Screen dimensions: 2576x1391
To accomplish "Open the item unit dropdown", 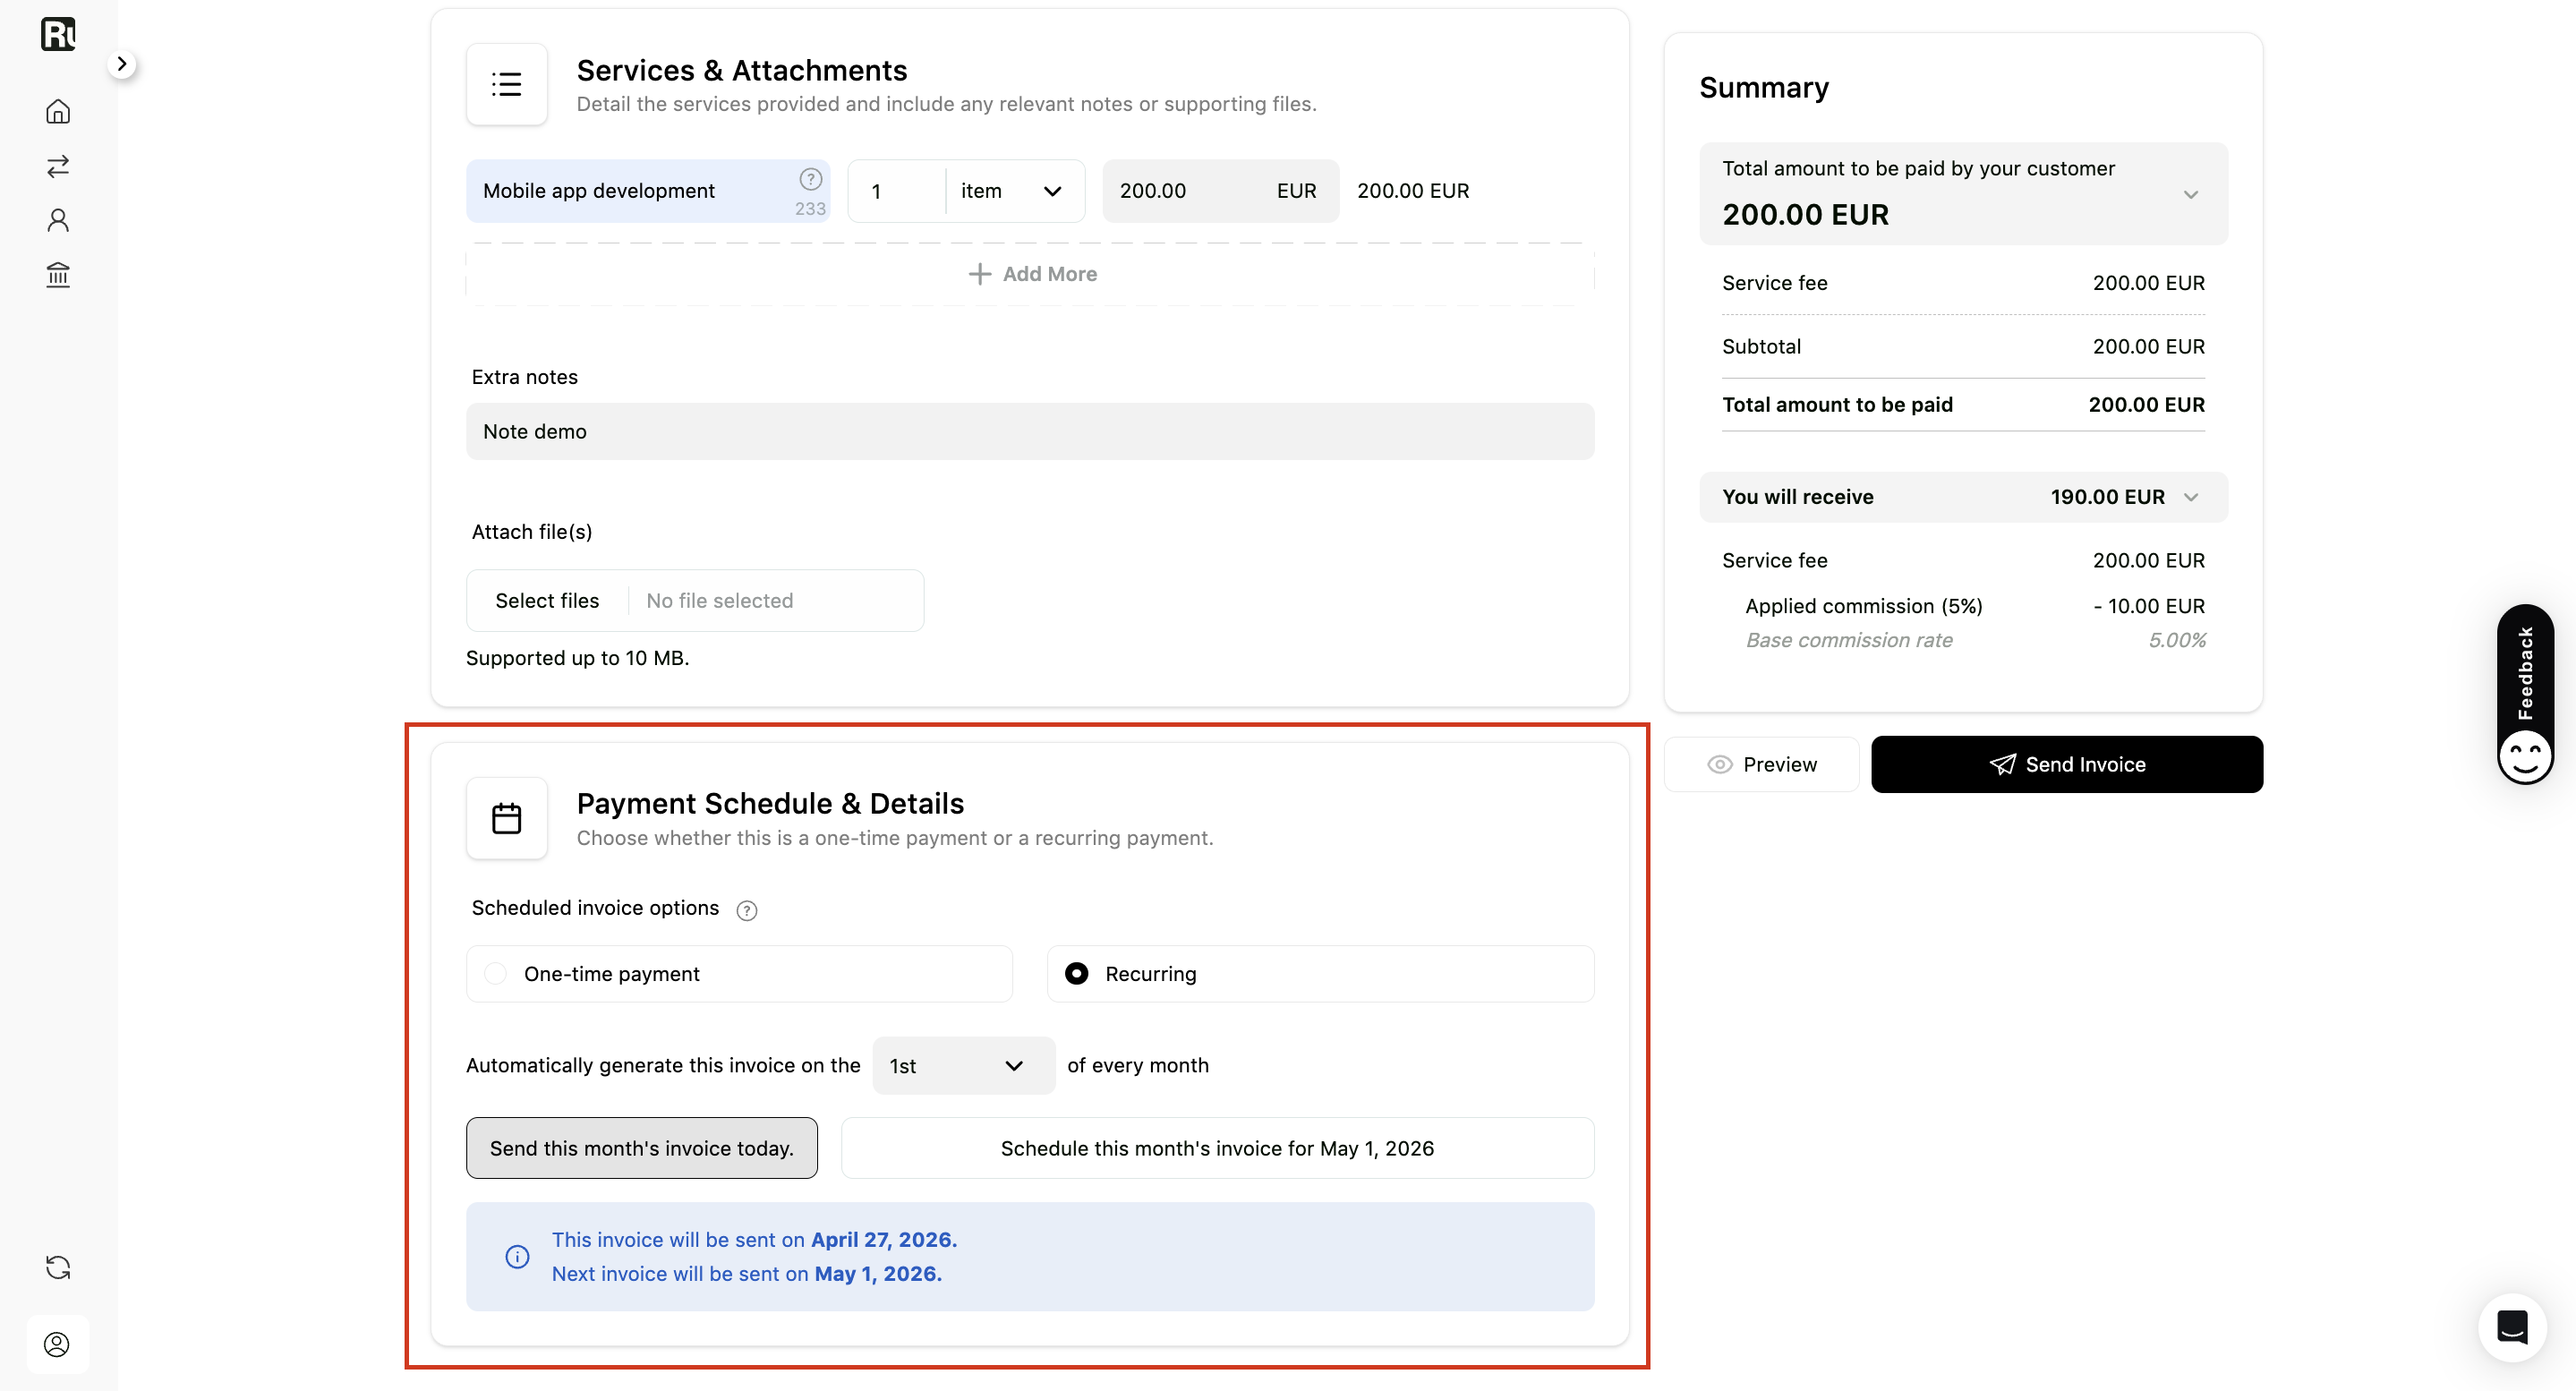I will pyautogui.click(x=1014, y=191).
